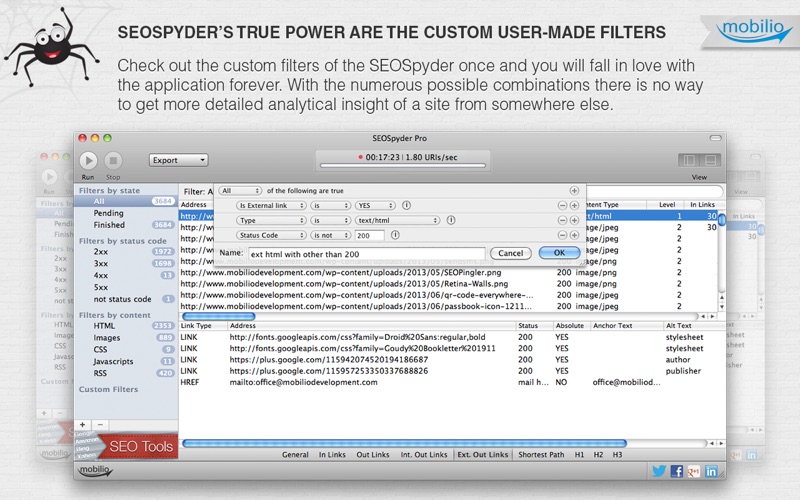The height and width of the screenshot is (500, 800).
Task: Select the Finished state filter
Action: pyautogui.click(x=126, y=224)
